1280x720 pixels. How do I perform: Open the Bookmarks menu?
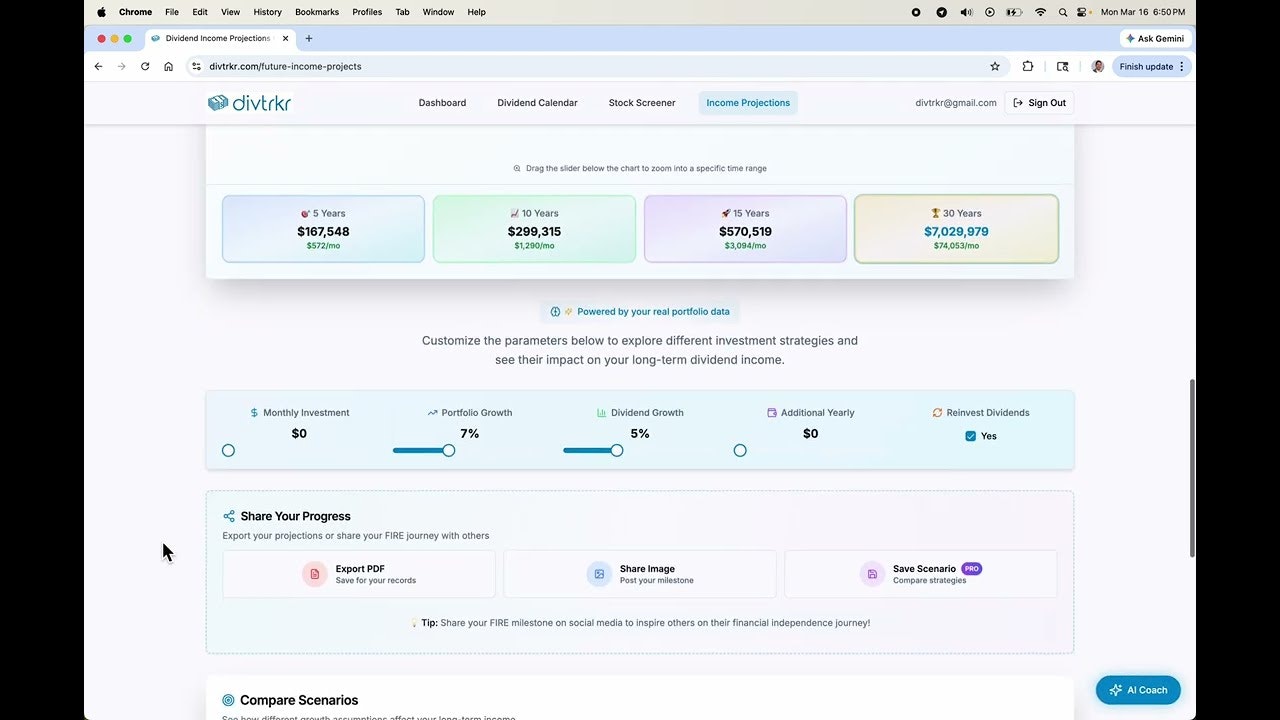317,12
